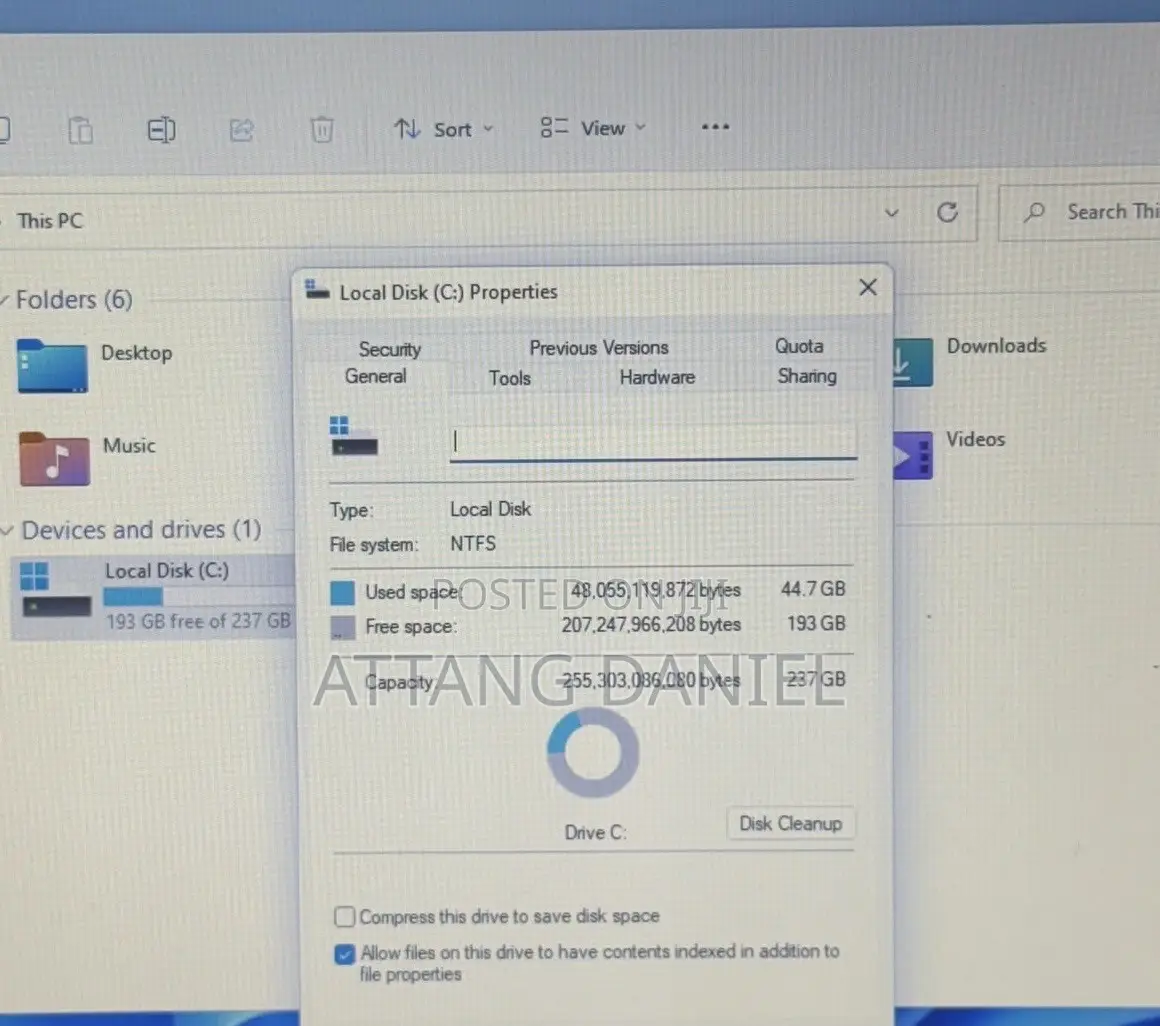Click the Disk Cleanup button
The height and width of the screenshot is (1026, 1160).
[x=791, y=824]
